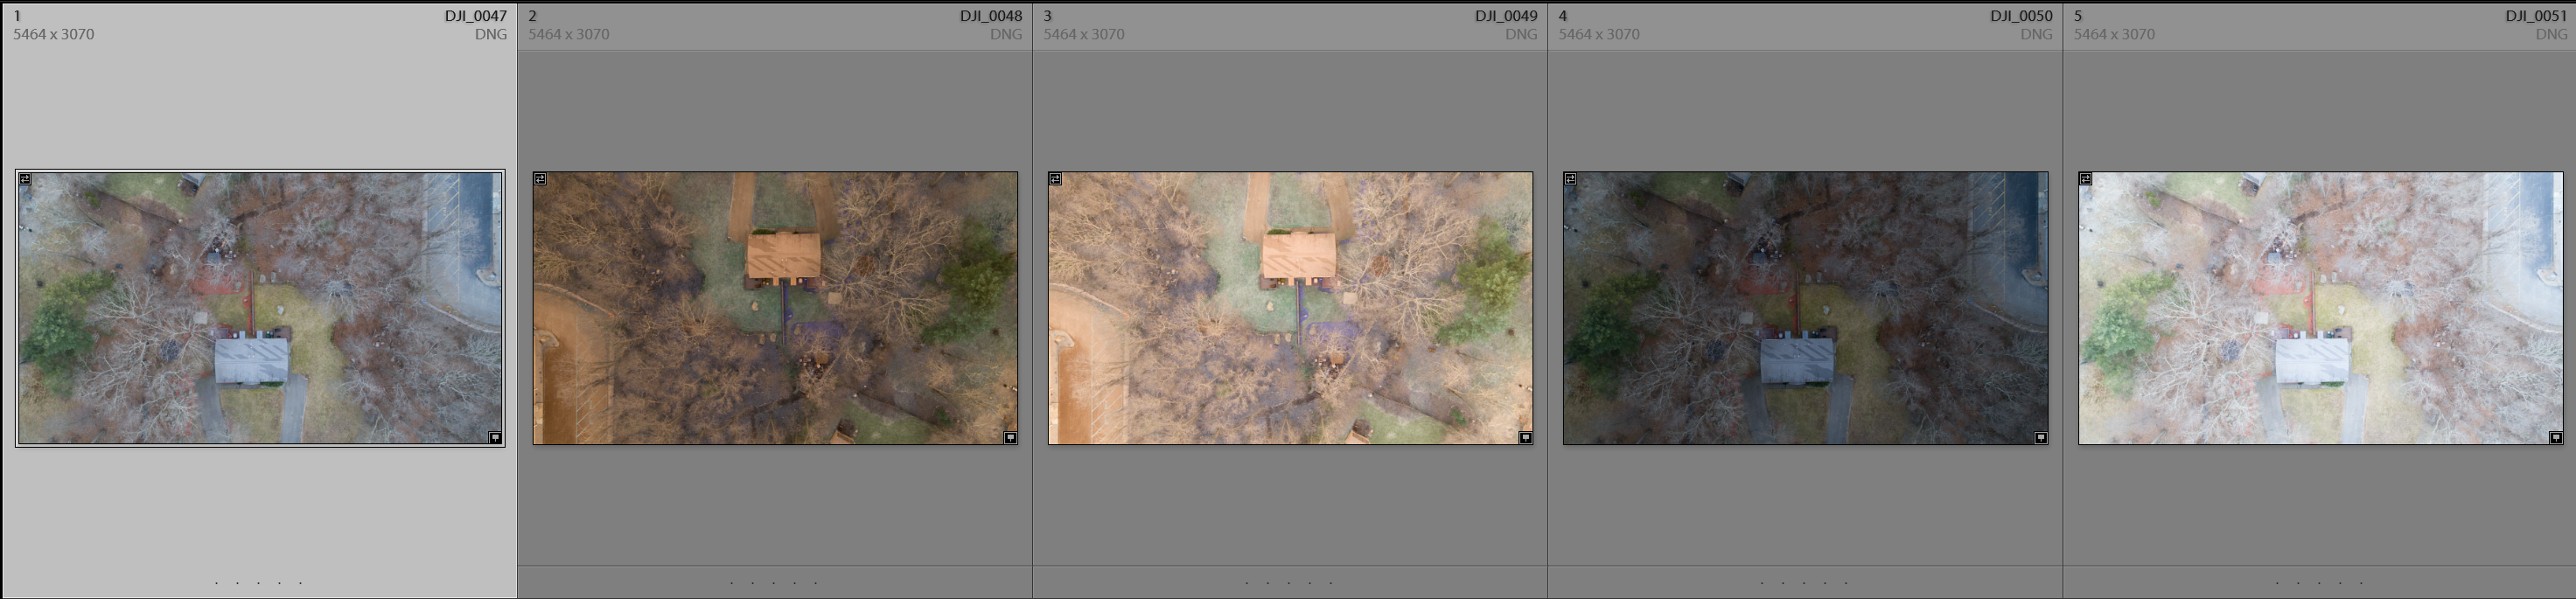The width and height of the screenshot is (2576, 599).
Task: Set three-star rating dot under DJI_0050
Action: pos(1804,582)
